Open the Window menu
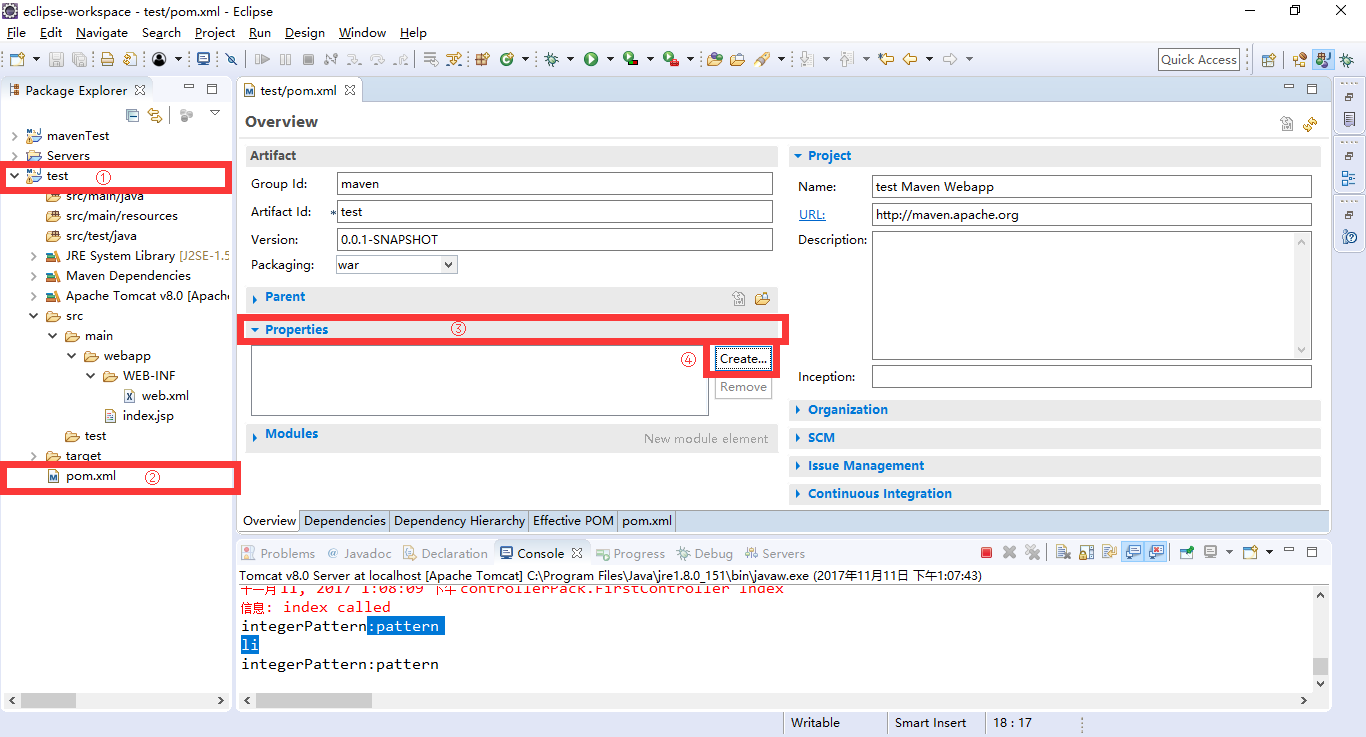The image size is (1366, 737). pyautogui.click(x=362, y=33)
